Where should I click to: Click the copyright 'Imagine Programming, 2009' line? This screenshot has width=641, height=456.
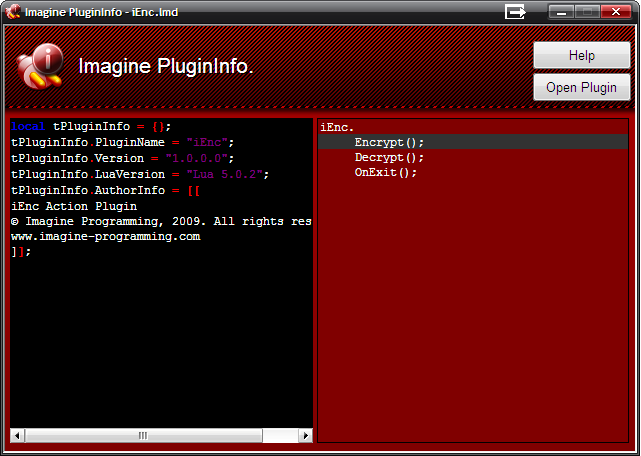(x=161, y=221)
